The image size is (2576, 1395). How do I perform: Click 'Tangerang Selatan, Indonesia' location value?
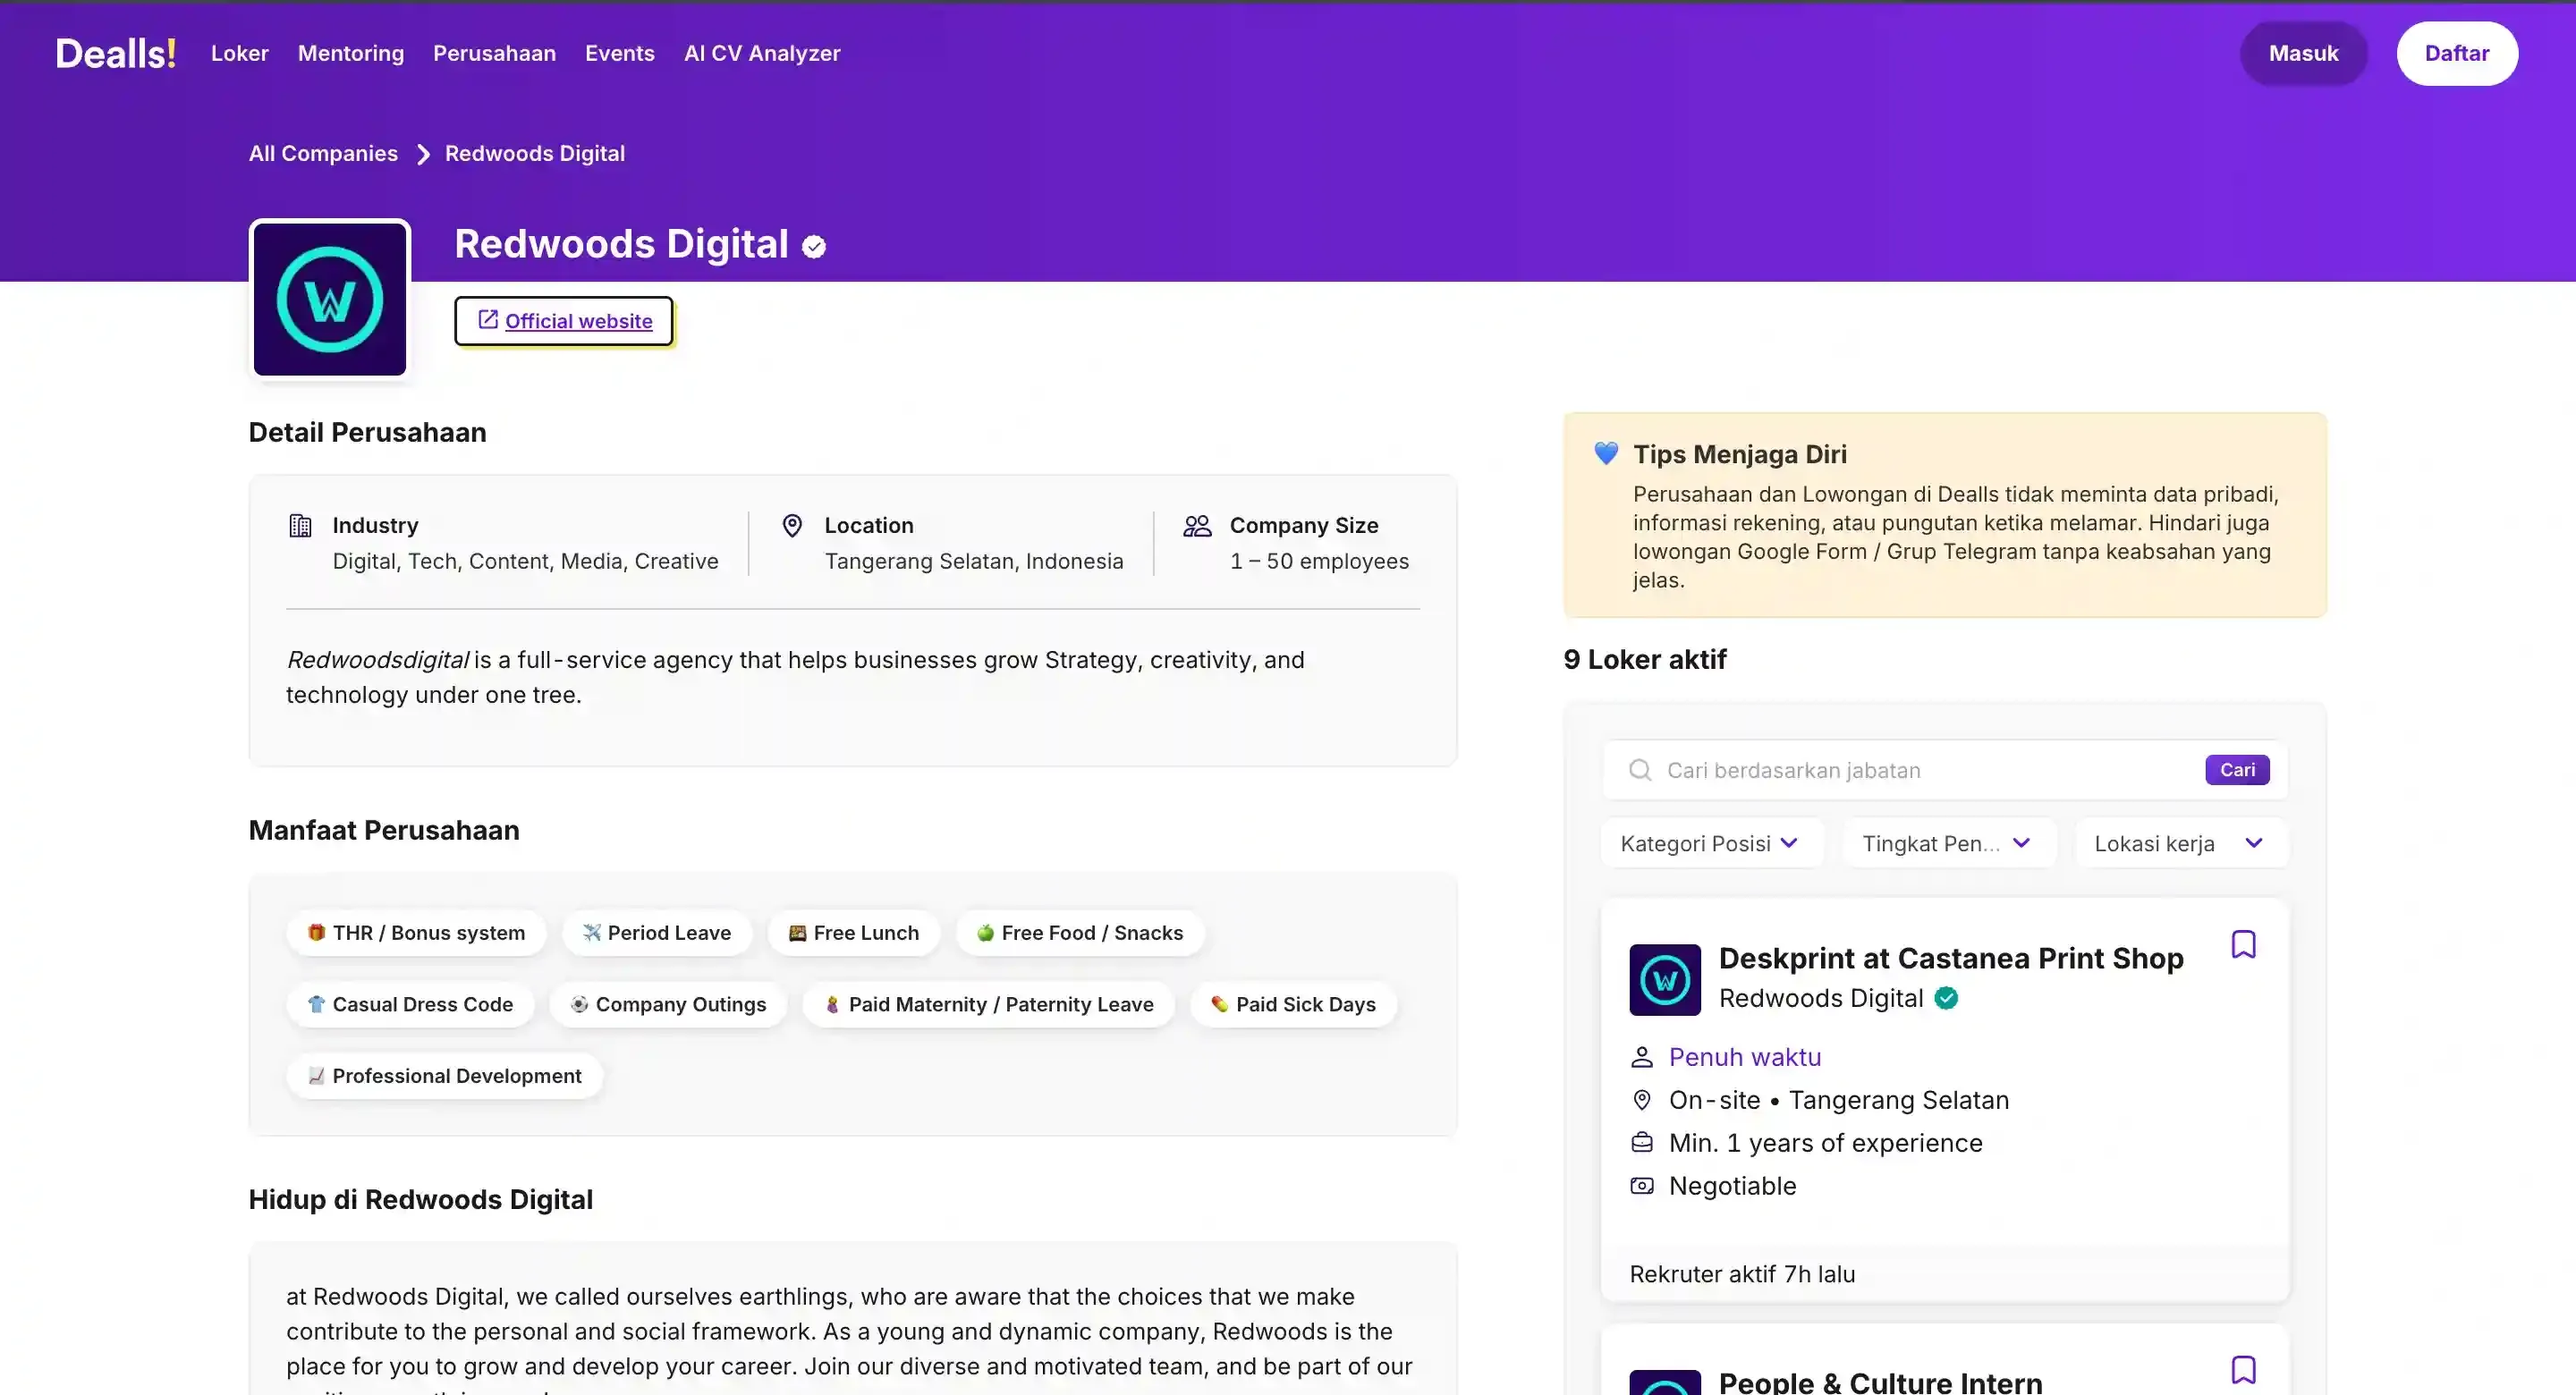974,561
